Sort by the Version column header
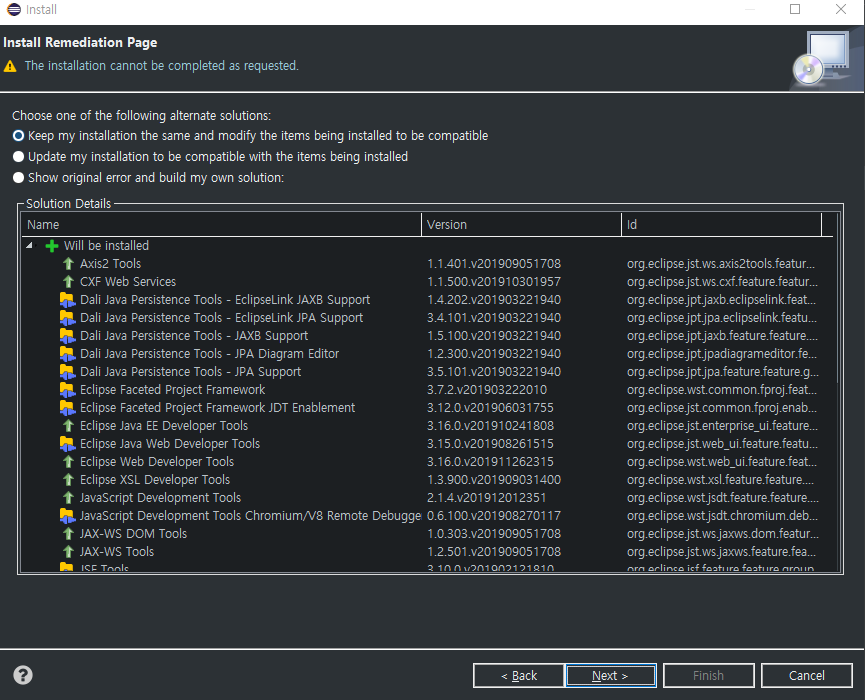 pos(521,225)
